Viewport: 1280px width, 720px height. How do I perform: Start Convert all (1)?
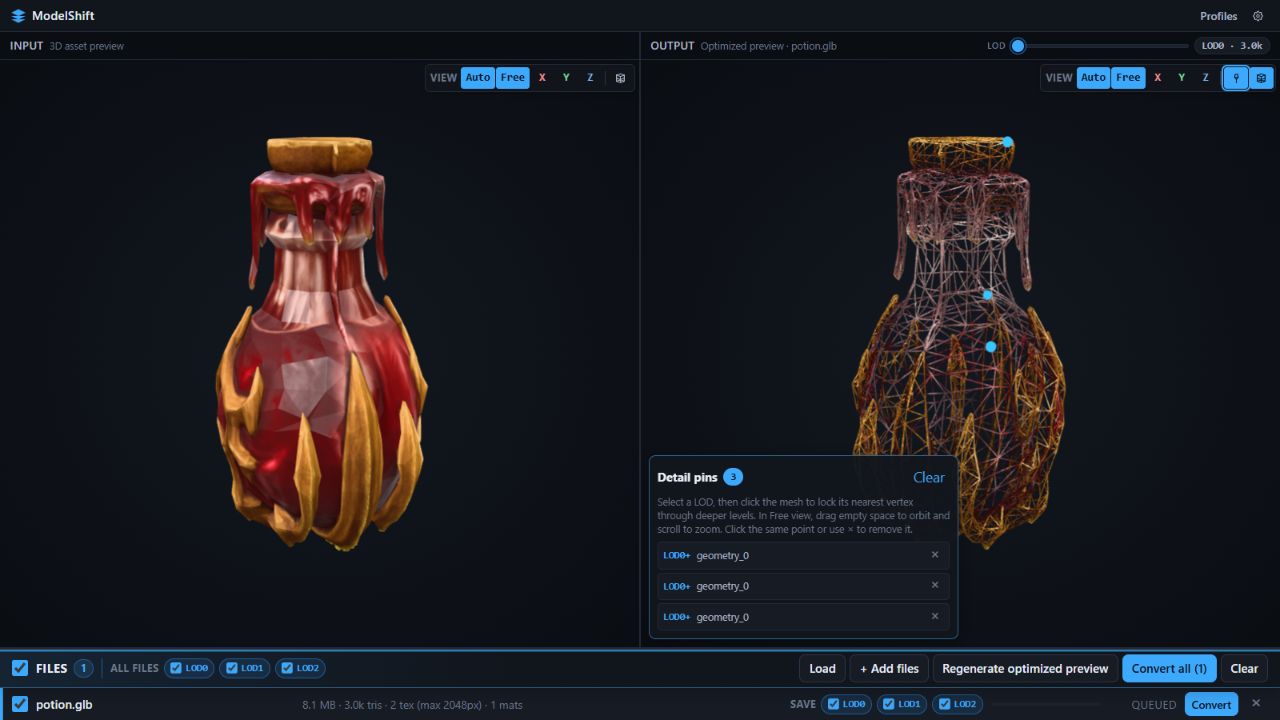tap(1169, 668)
